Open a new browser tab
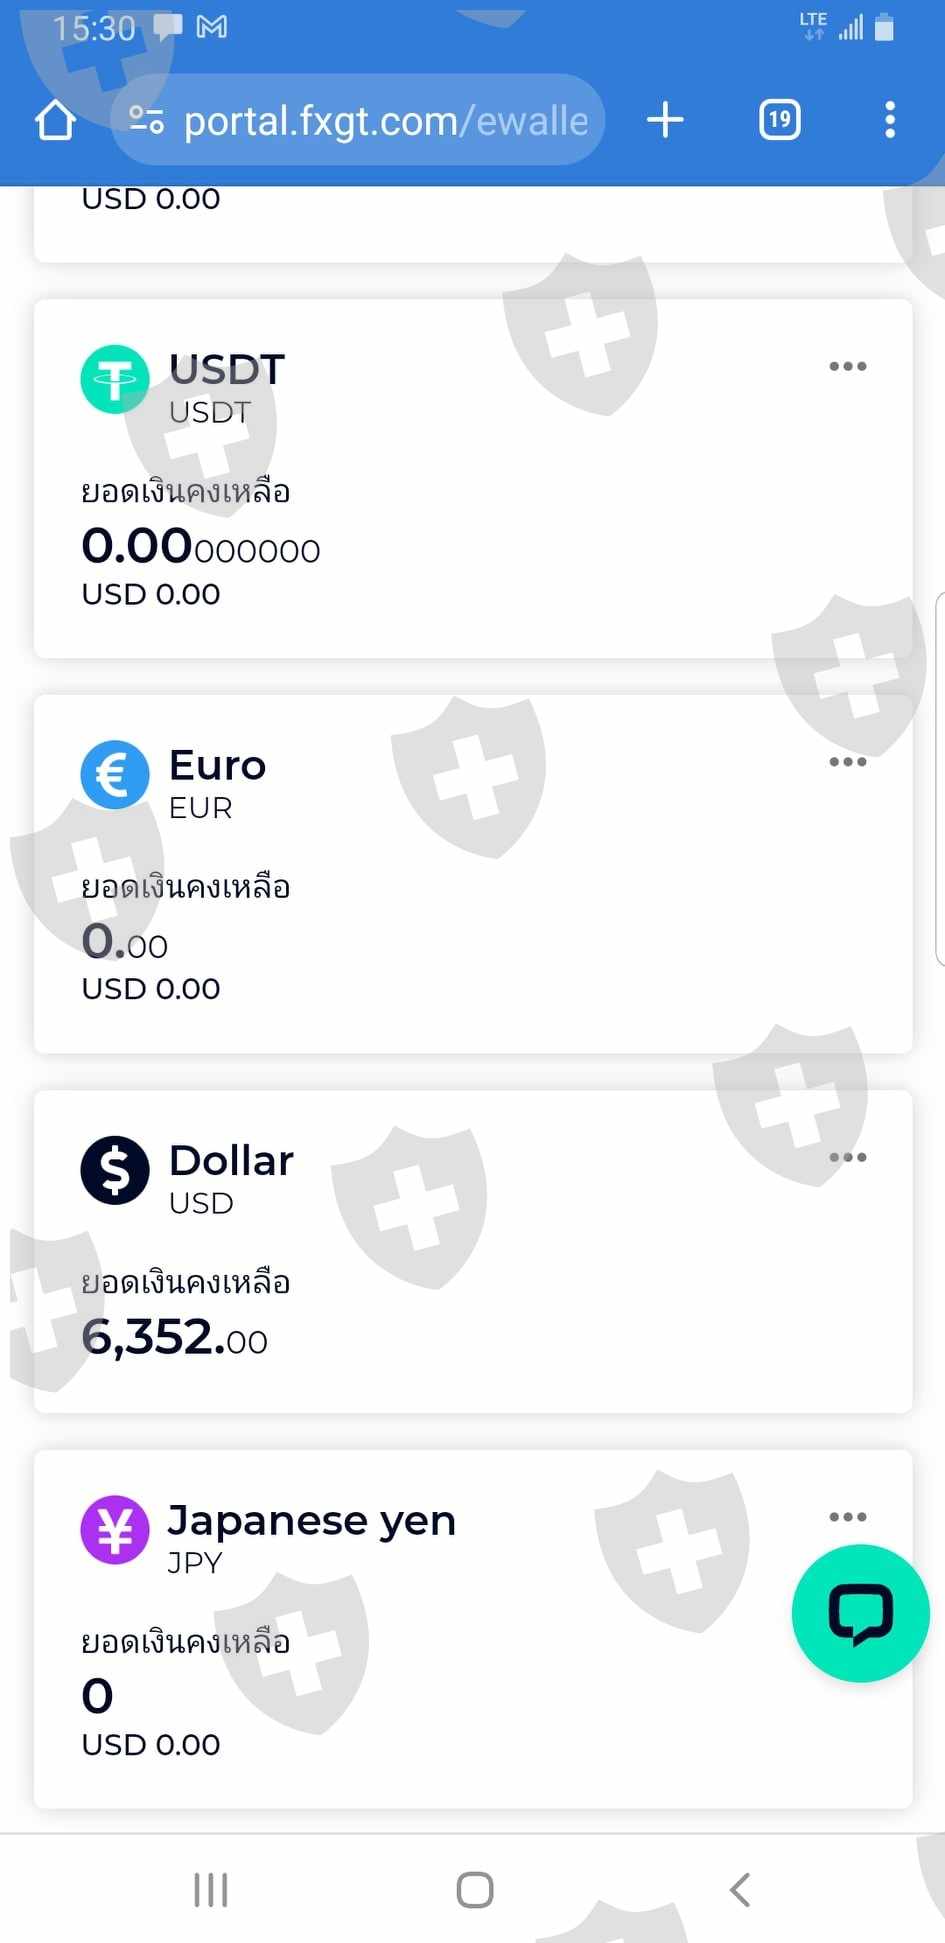The width and height of the screenshot is (945, 1943). point(665,121)
